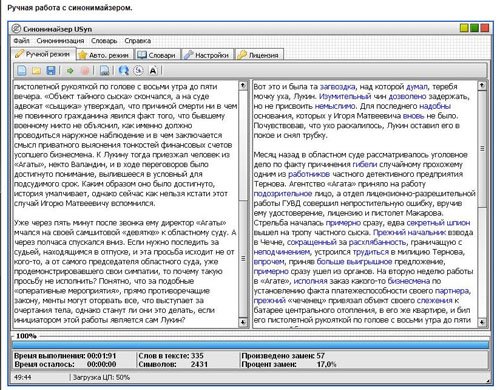Open the Авто. режим tab
This screenshot has height=390, width=500.
pos(105,55)
